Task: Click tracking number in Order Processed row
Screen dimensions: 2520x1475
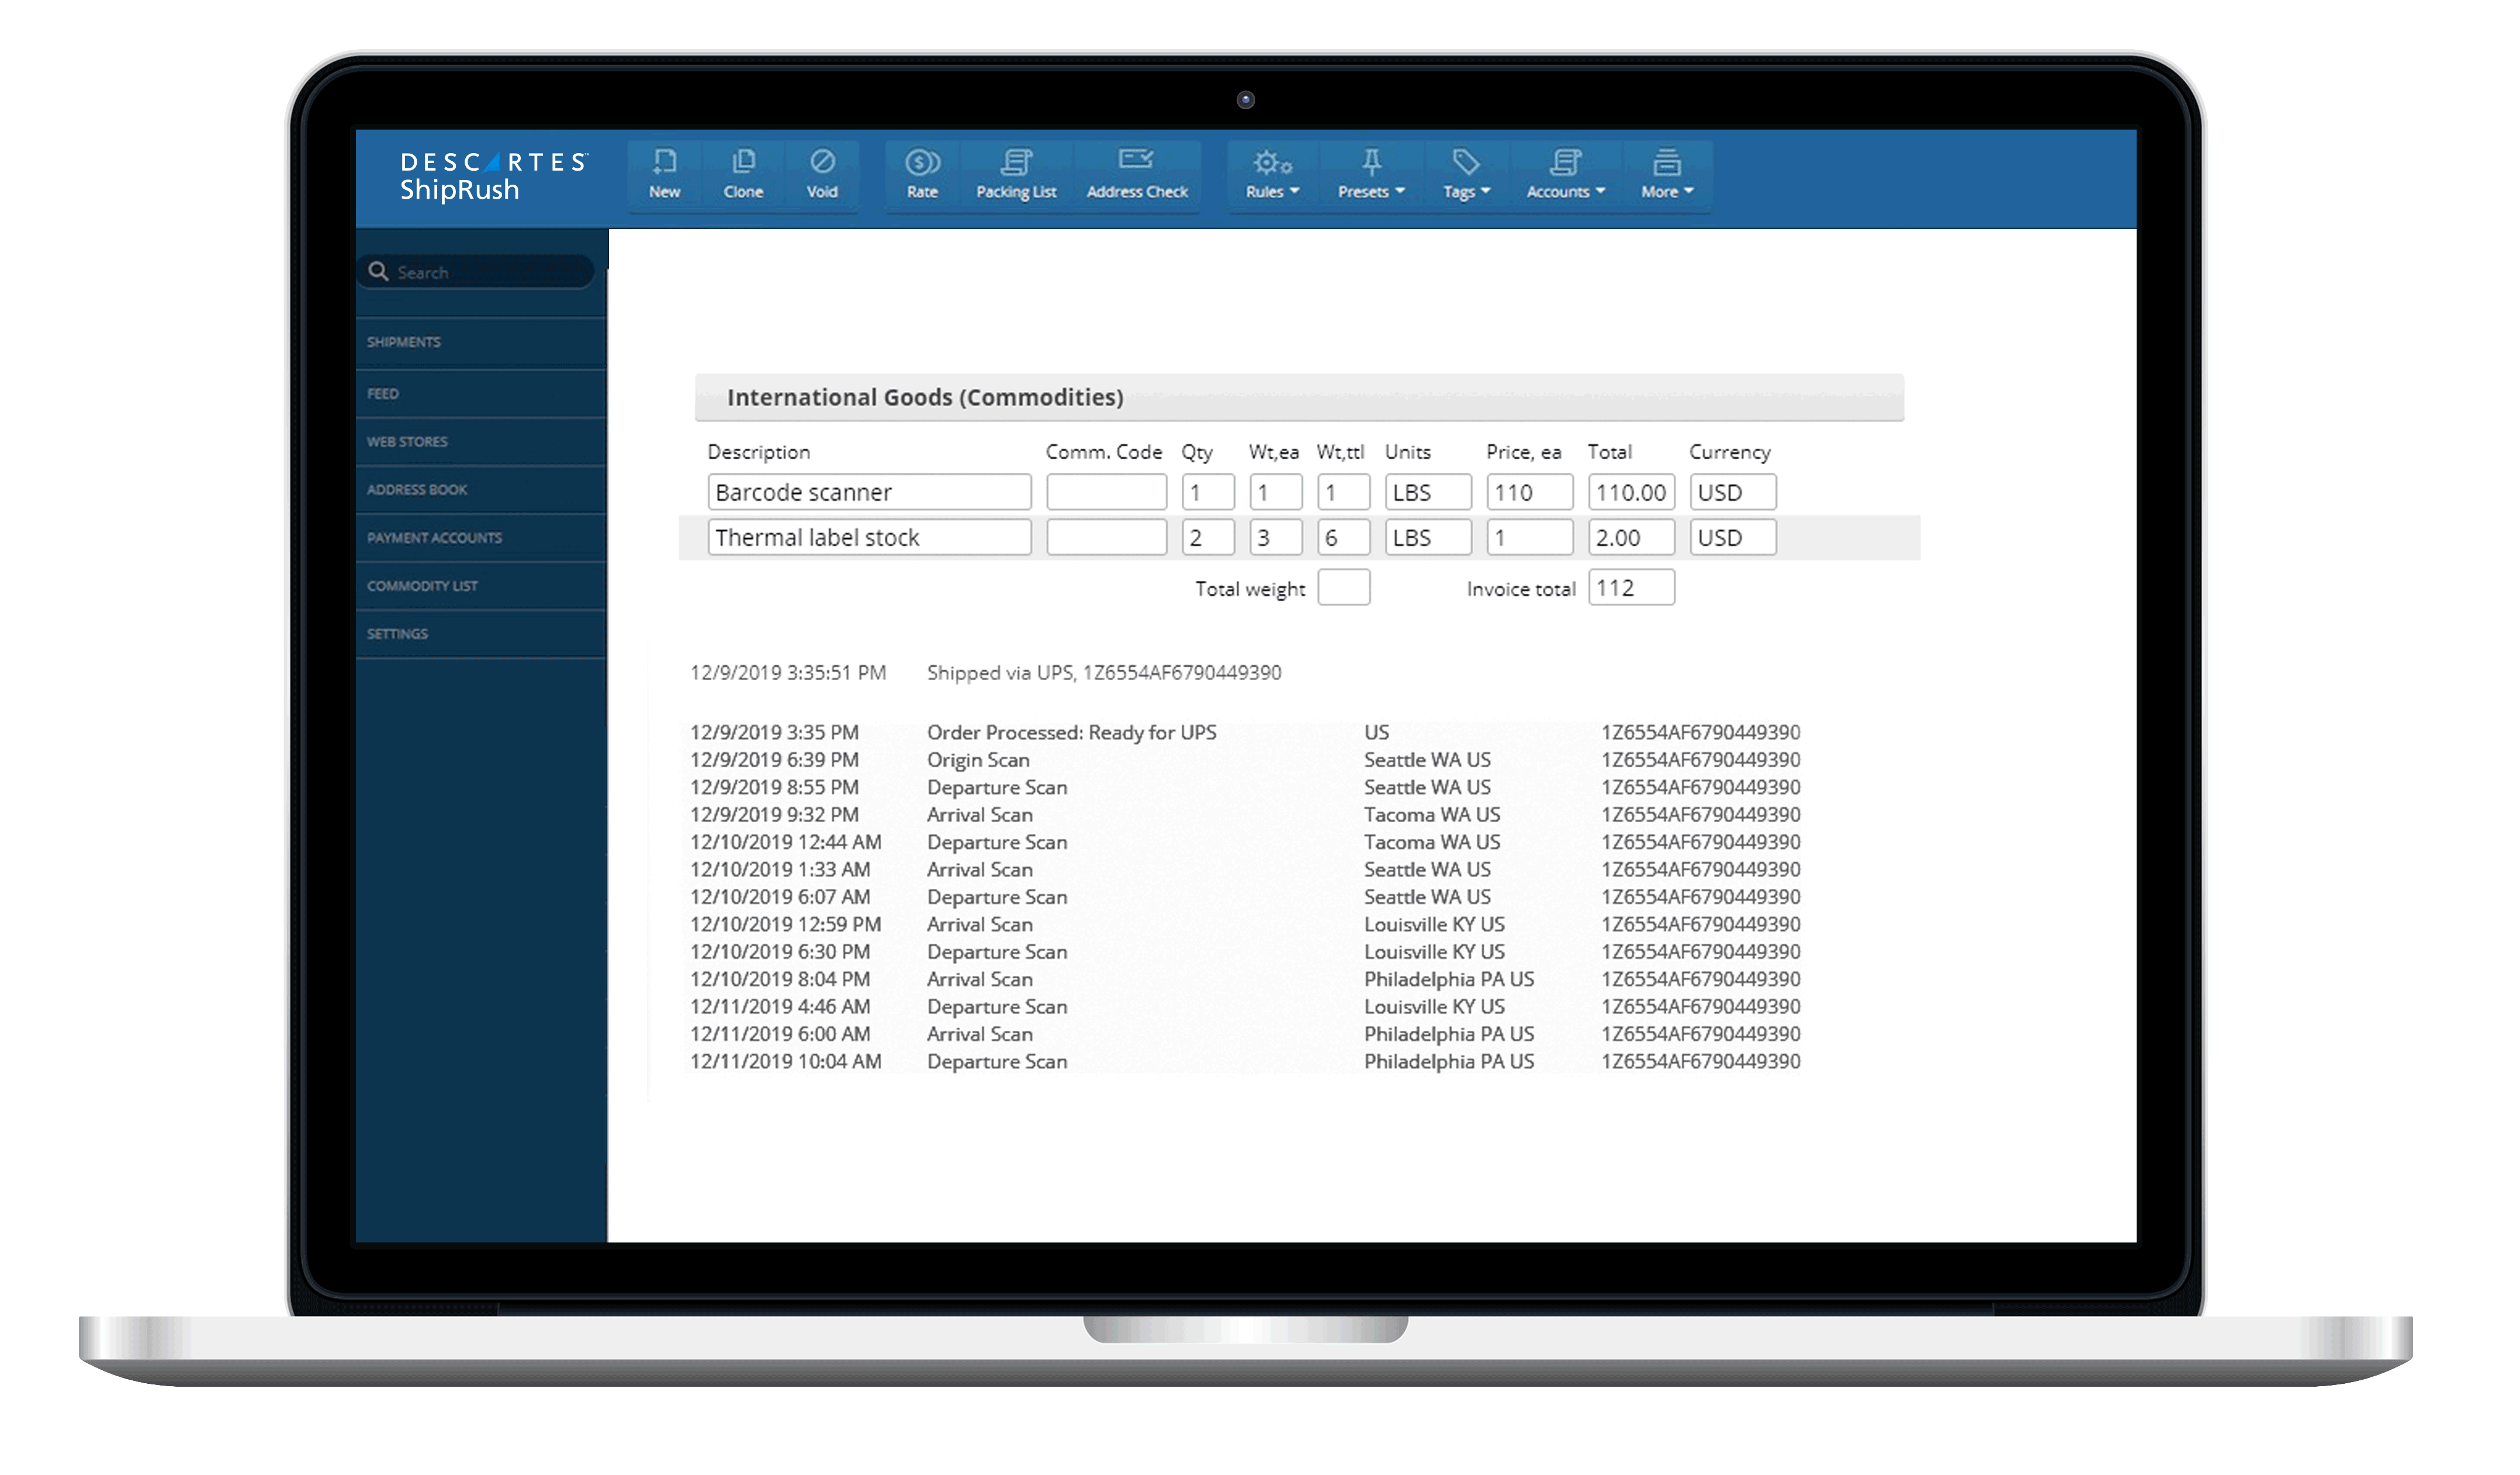Action: [x=1700, y=732]
